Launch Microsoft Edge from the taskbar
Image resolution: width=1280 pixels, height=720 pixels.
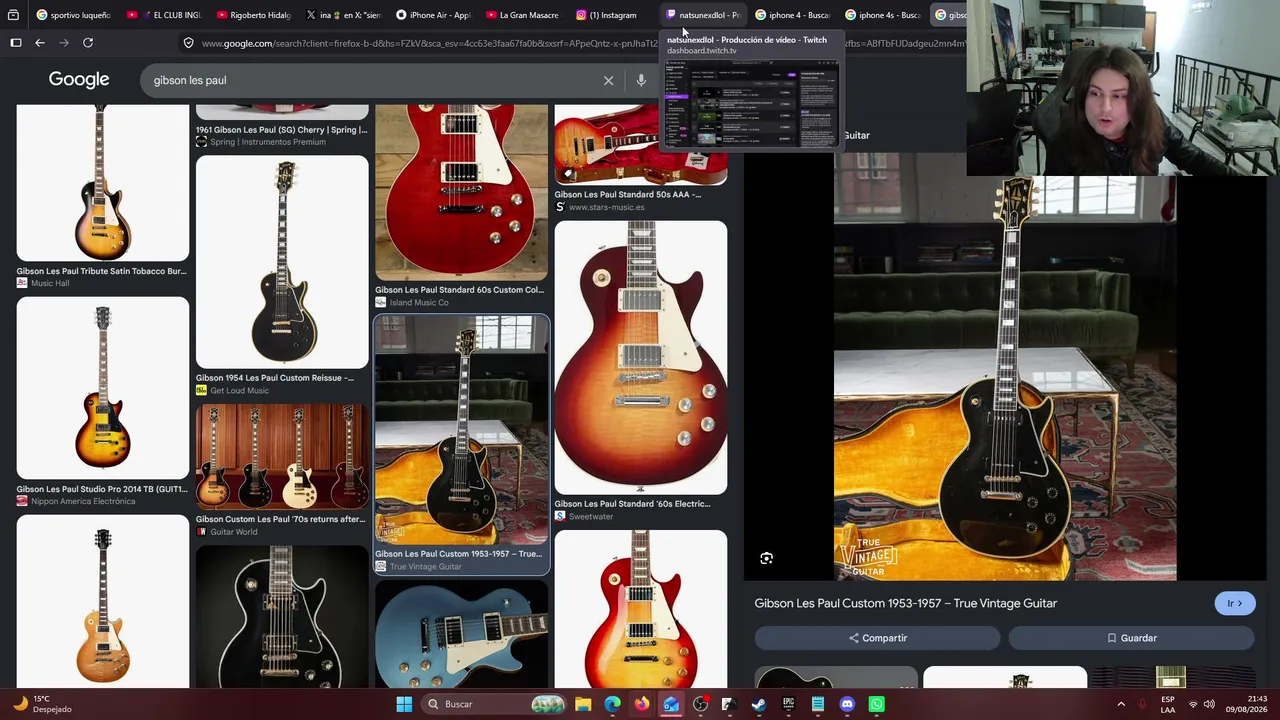coord(612,704)
